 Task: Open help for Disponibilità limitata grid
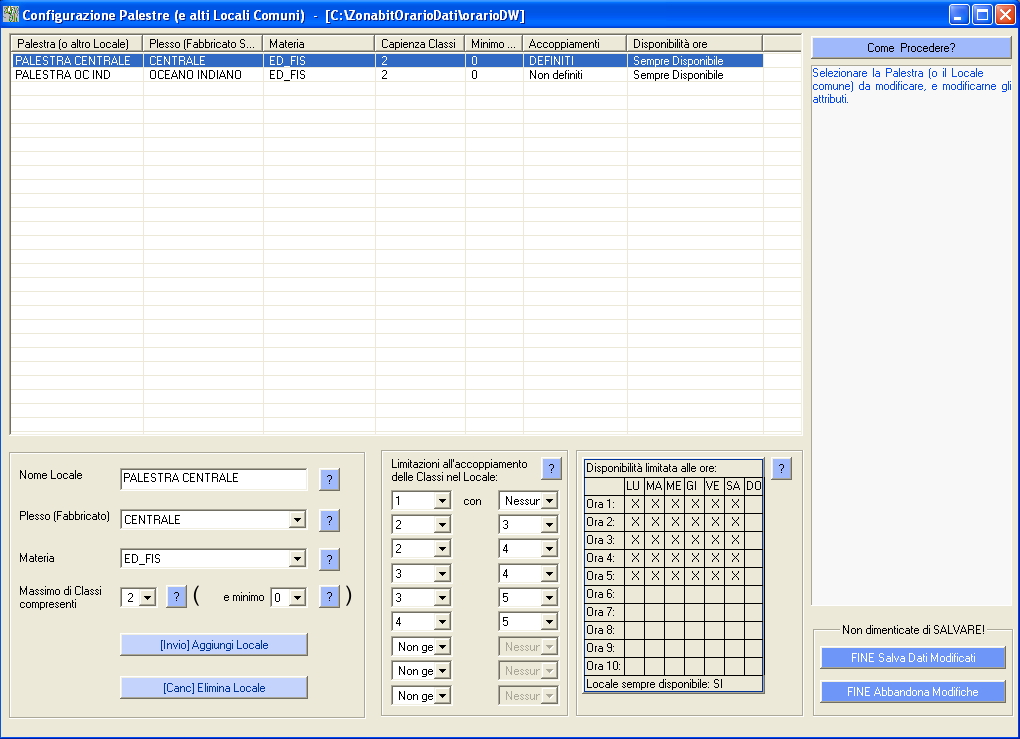coord(781,468)
